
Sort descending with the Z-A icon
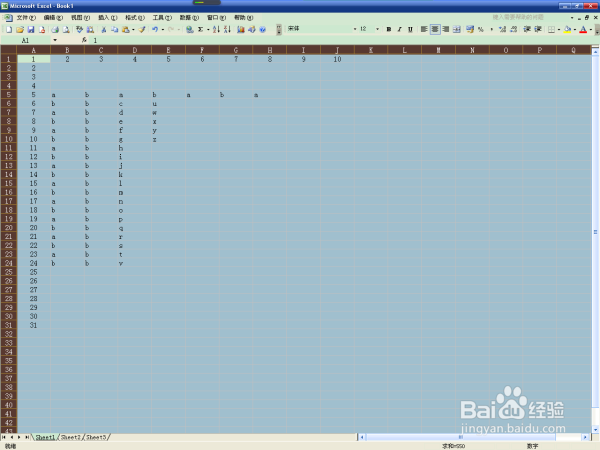tap(227, 29)
